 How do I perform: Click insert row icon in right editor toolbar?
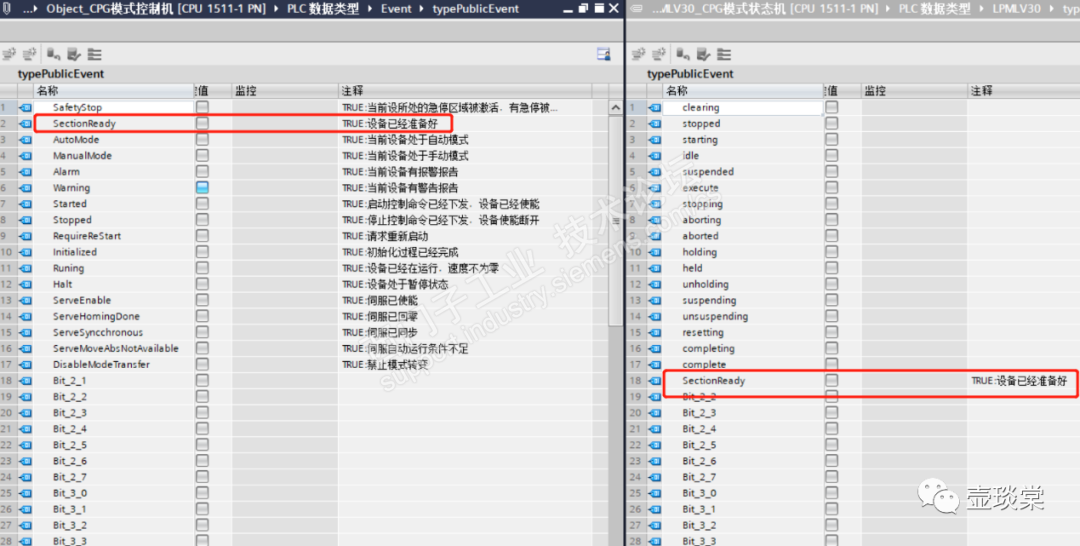click(x=638, y=54)
